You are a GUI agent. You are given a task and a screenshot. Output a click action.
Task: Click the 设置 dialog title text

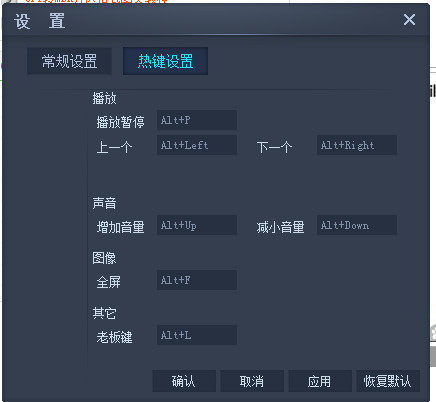[x=40, y=21]
